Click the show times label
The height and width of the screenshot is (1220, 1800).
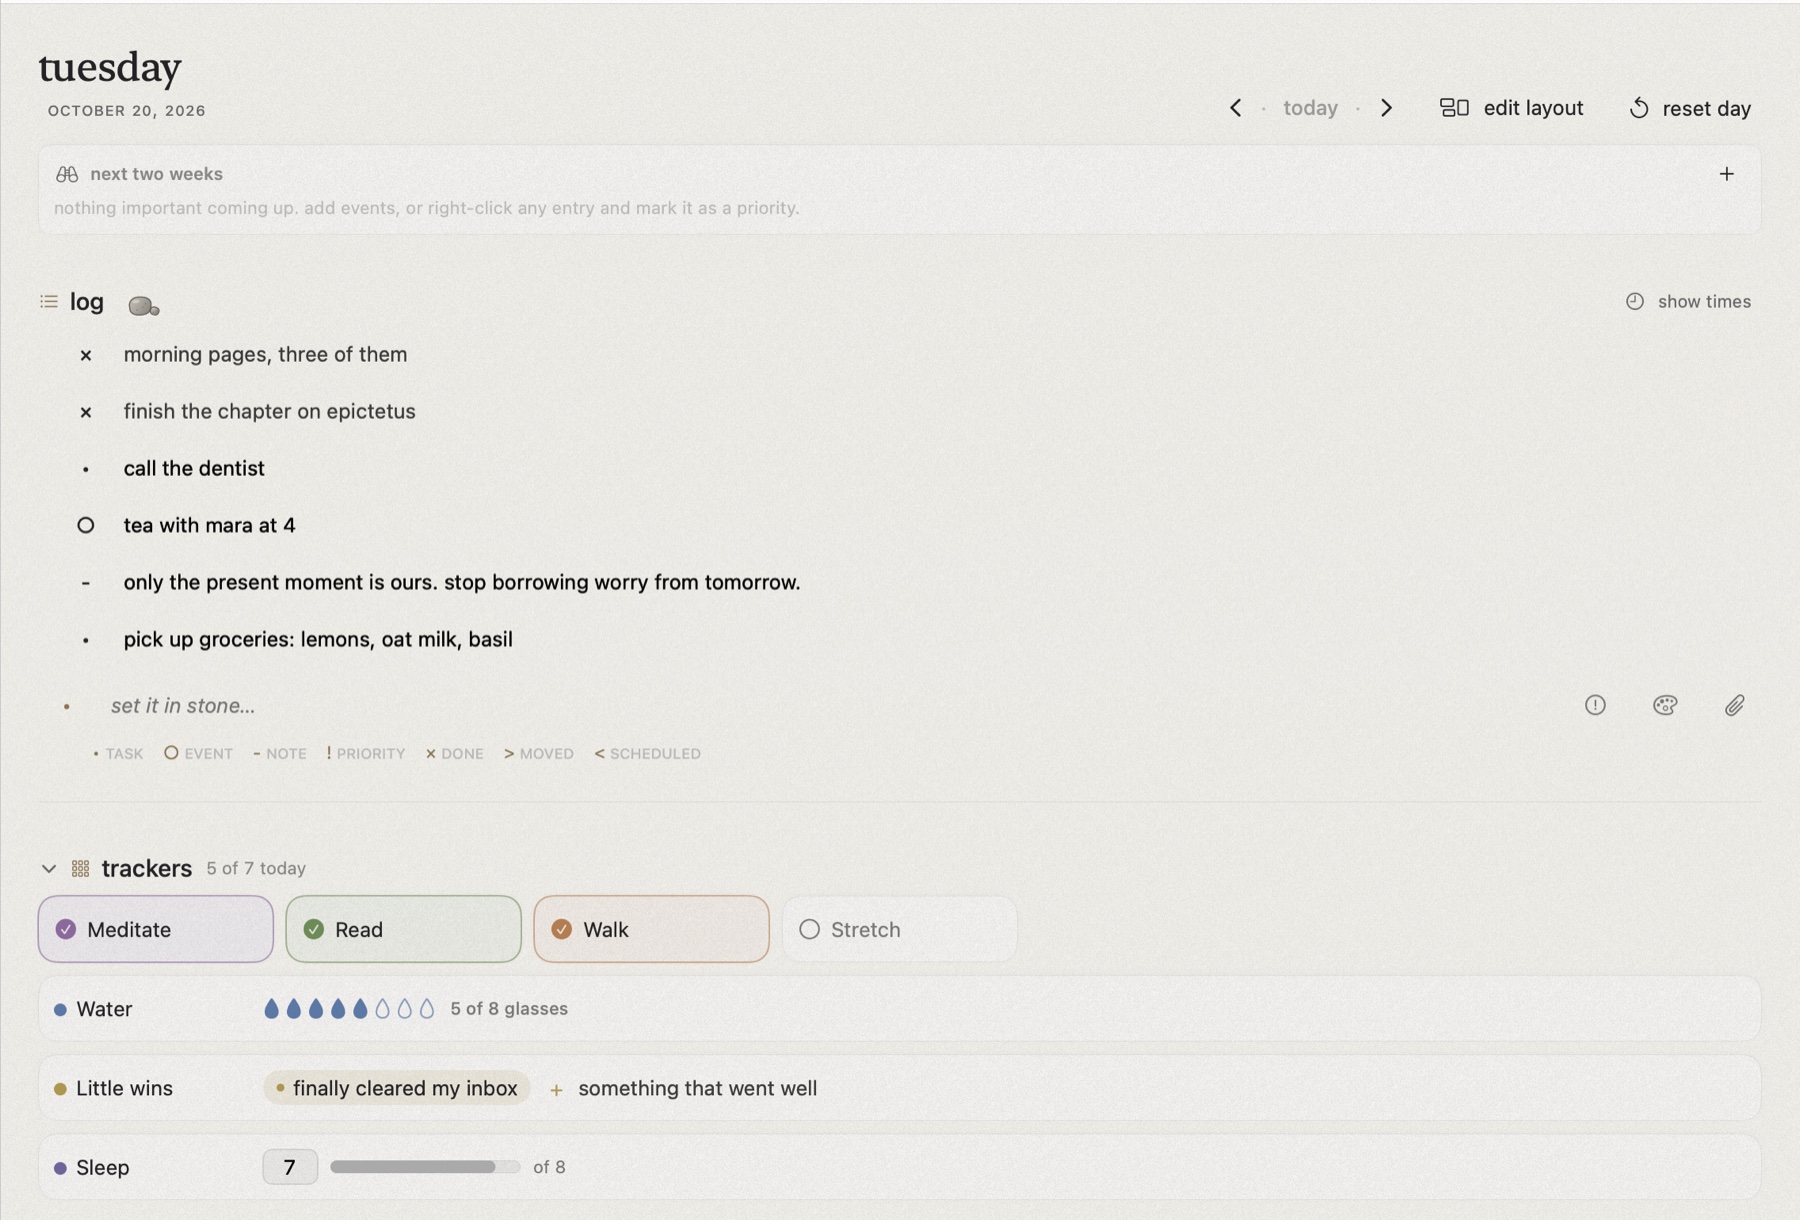point(1704,301)
